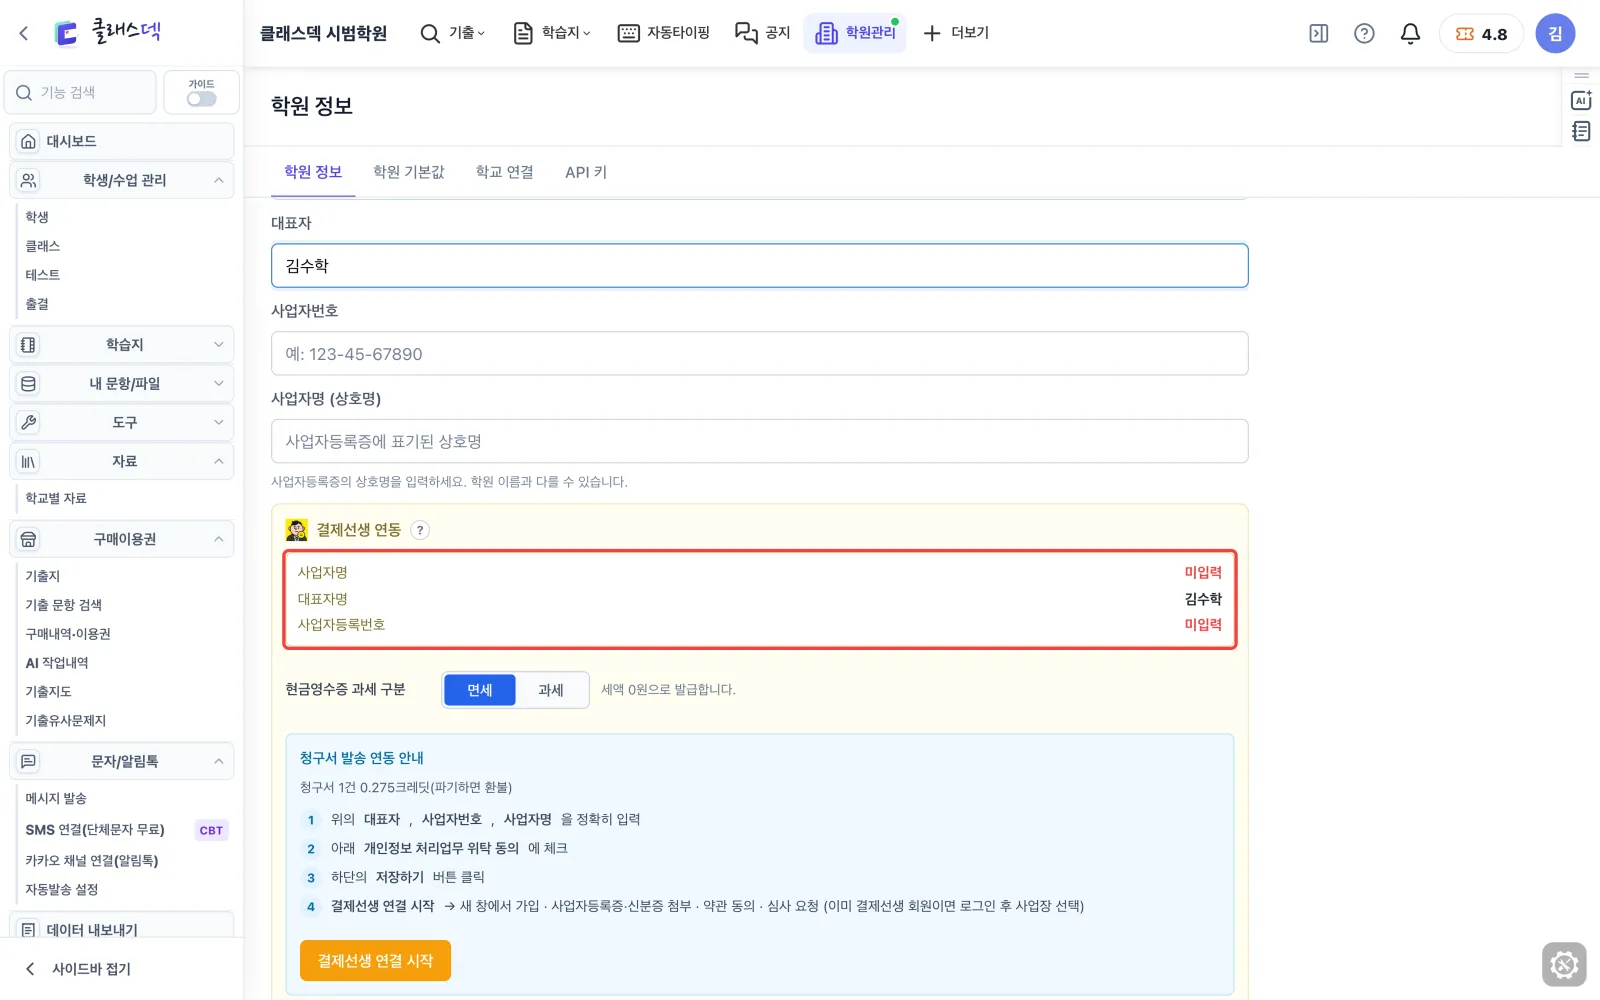This screenshot has height=1000, width=1600.
Task: Open the 기출 dropdown in top navigation
Action: coord(453,33)
